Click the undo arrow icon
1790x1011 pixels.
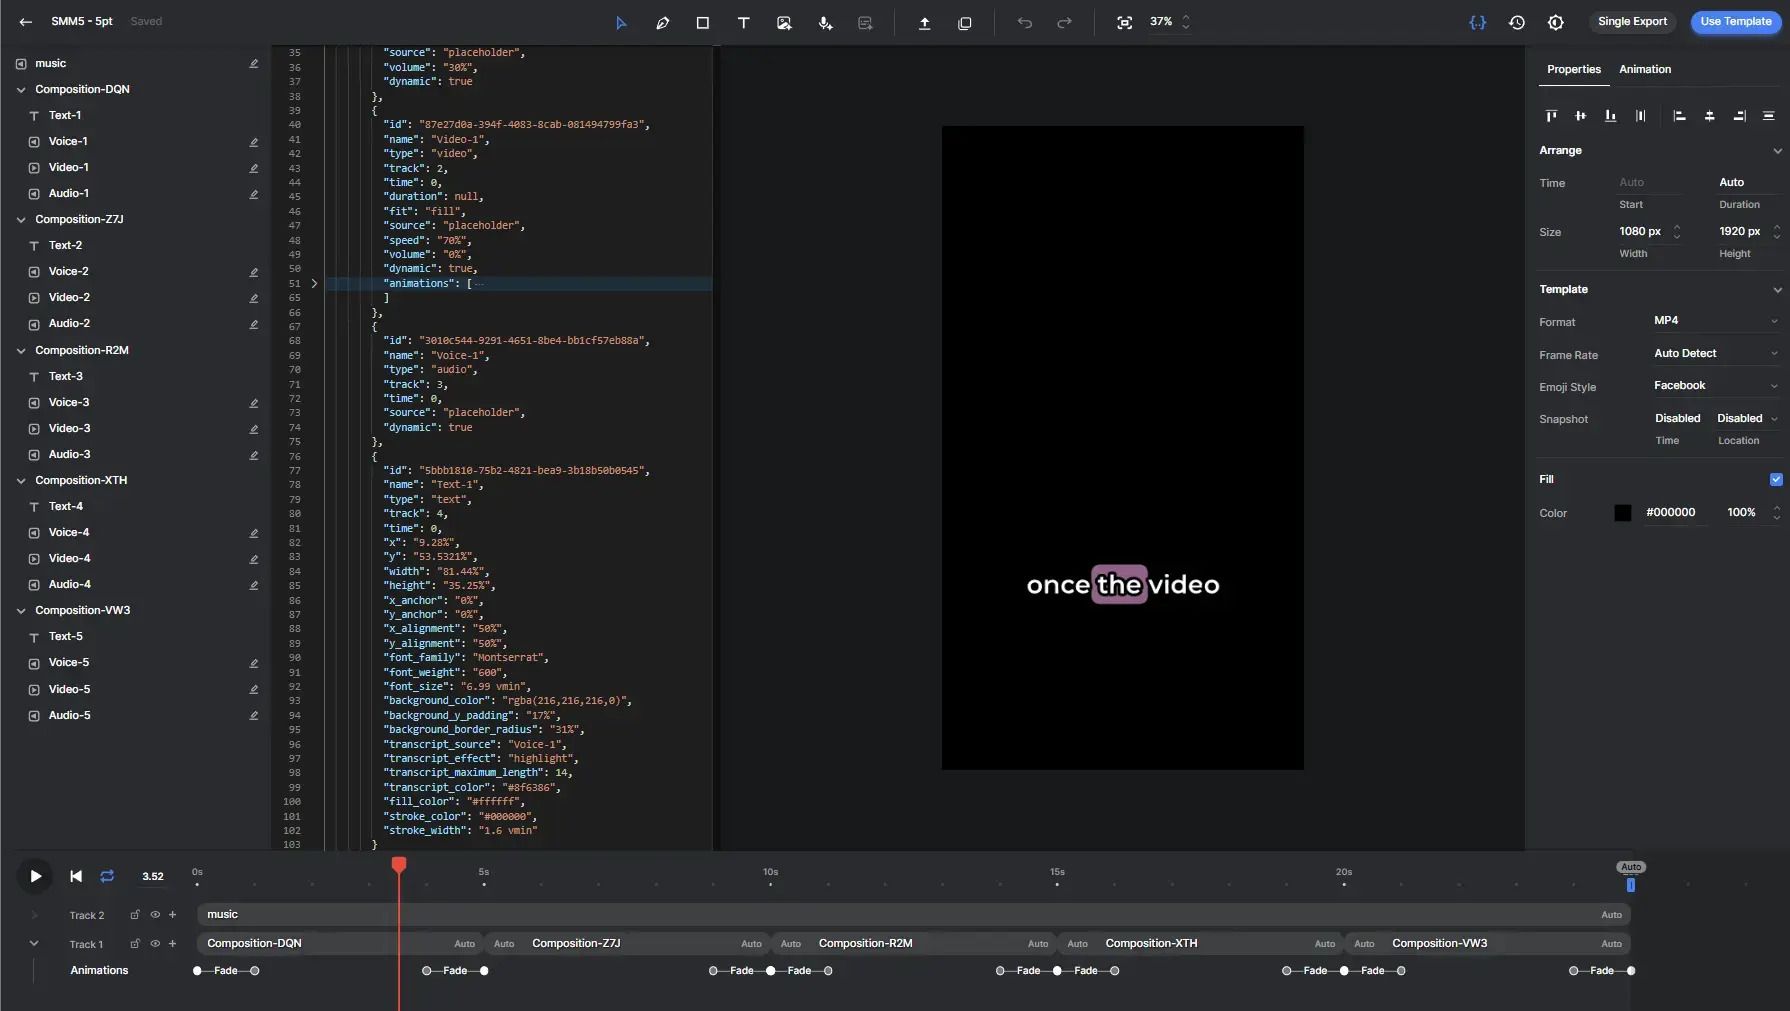(1024, 23)
